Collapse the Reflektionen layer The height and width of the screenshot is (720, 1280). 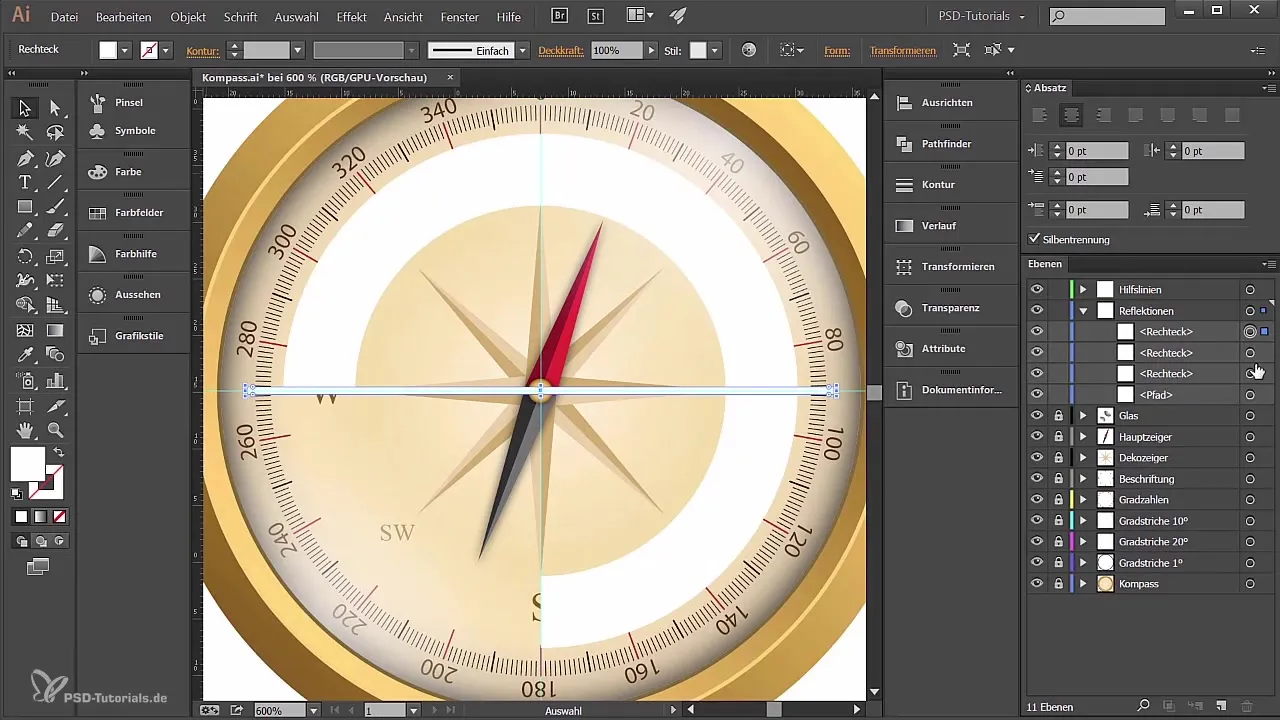1083,310
